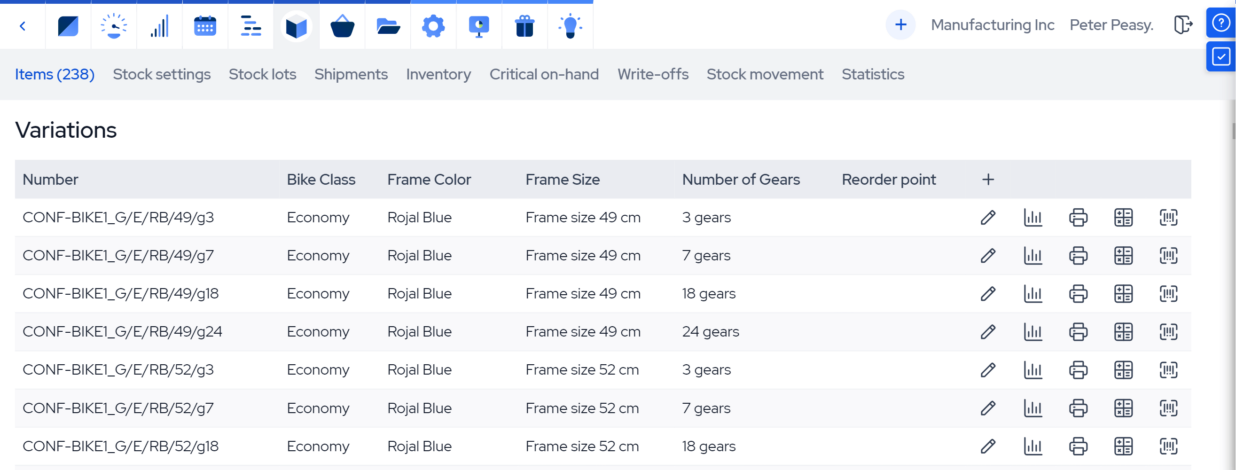This screenshot has height=470, width=1236.
Task: Click the gift box icon
Action: click(x=525, y=26)
